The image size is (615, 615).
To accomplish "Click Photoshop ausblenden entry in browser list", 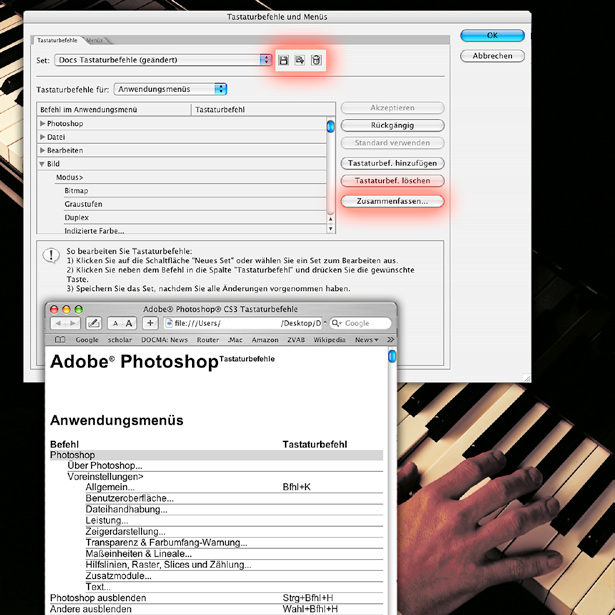I will [98, 598].
